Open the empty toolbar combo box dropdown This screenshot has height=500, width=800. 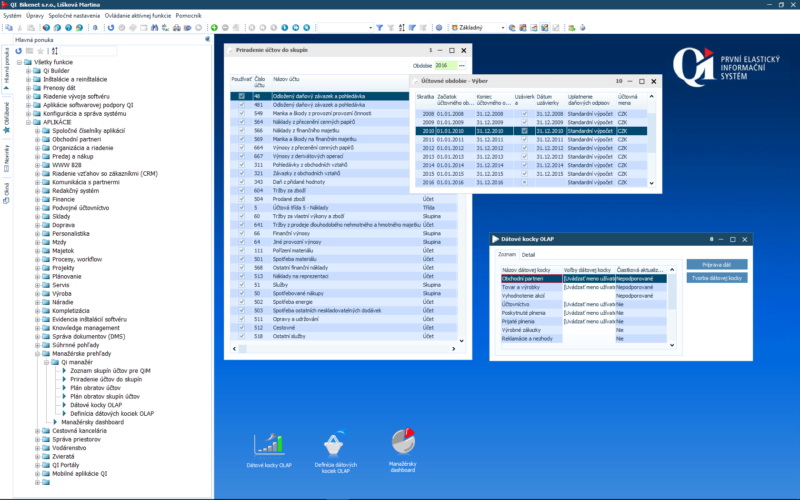pyautogui.click(x=370, y=28)
